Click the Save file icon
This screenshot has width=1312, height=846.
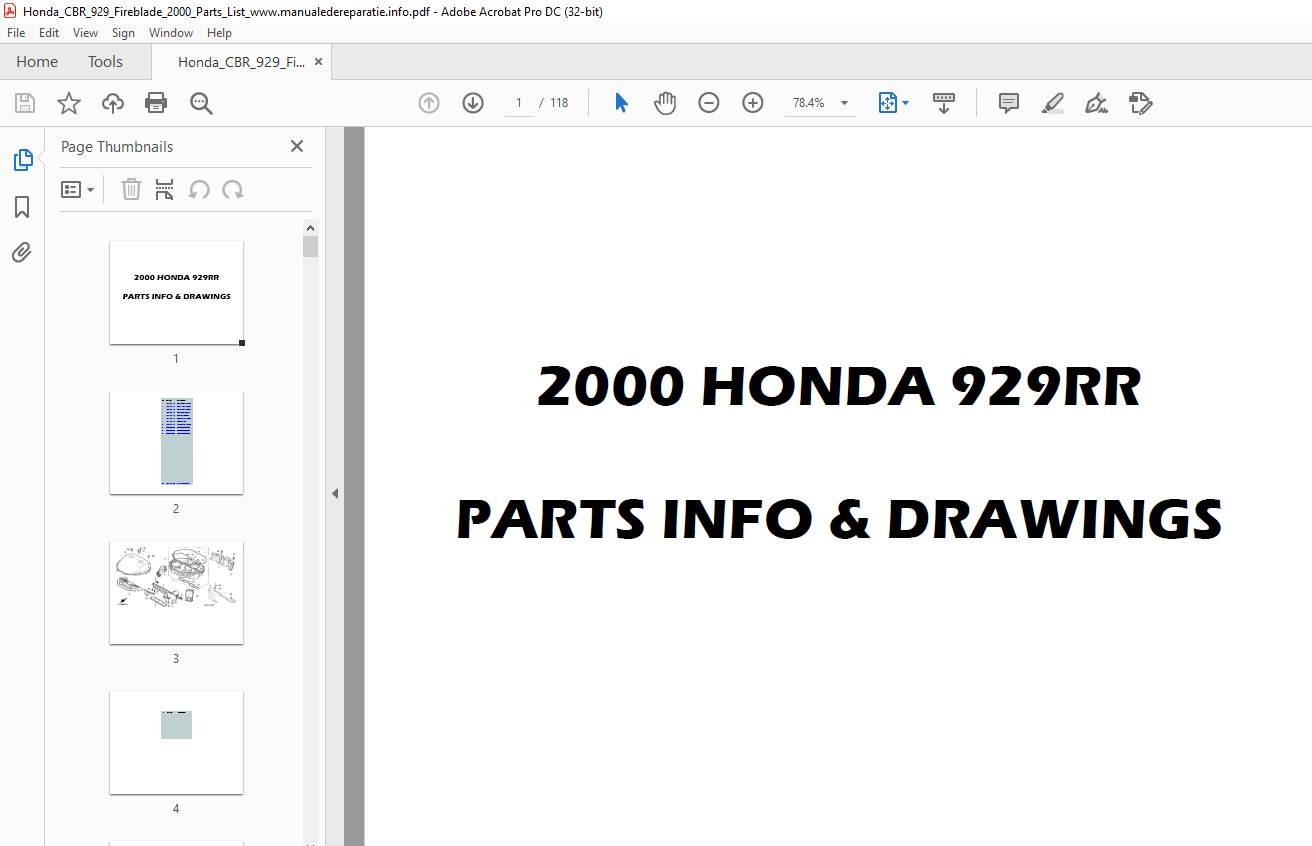25,103
